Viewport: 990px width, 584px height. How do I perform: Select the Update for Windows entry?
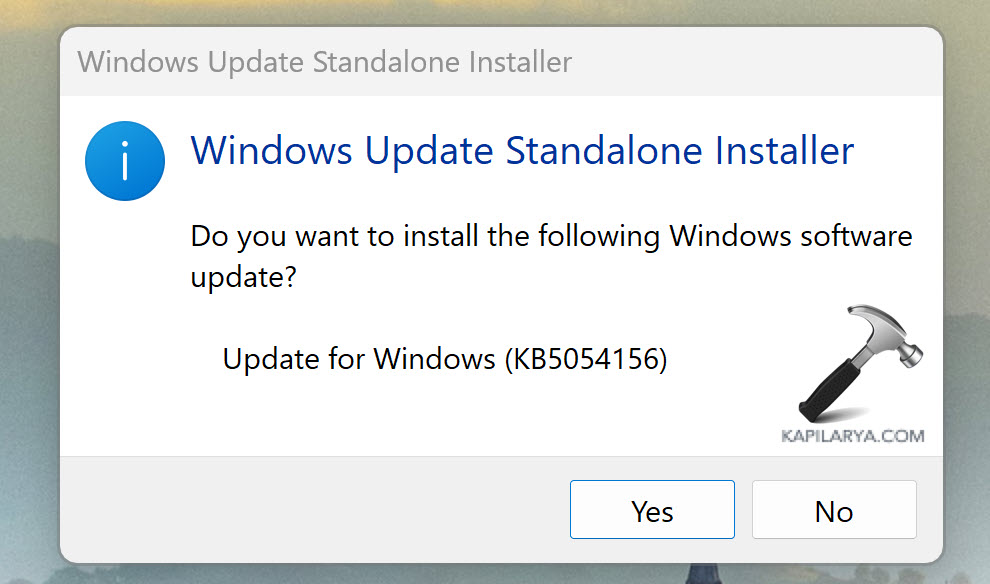pyautogui.click(x=444, y=359)
